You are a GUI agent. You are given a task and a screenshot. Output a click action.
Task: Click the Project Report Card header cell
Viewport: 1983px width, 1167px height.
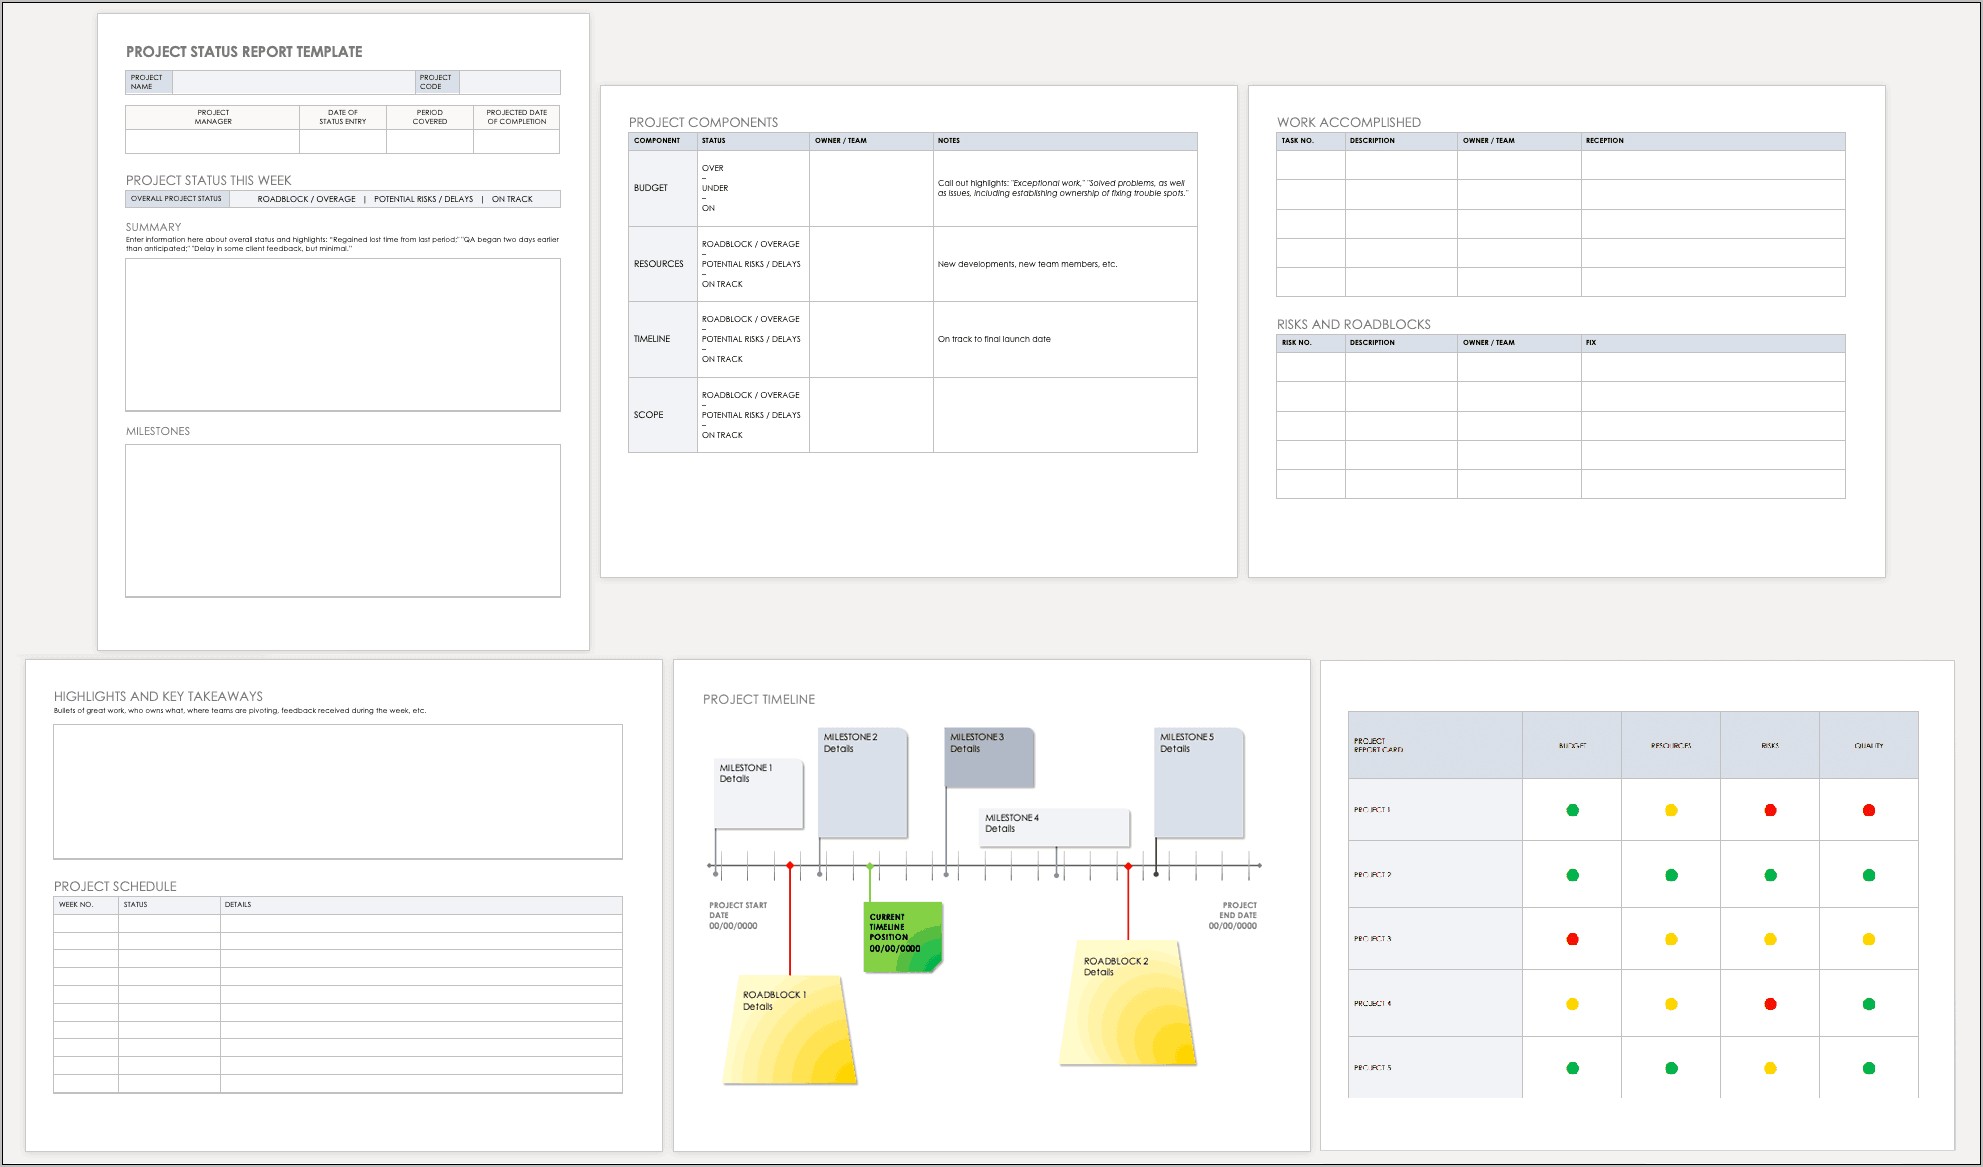pos(1435,745)
